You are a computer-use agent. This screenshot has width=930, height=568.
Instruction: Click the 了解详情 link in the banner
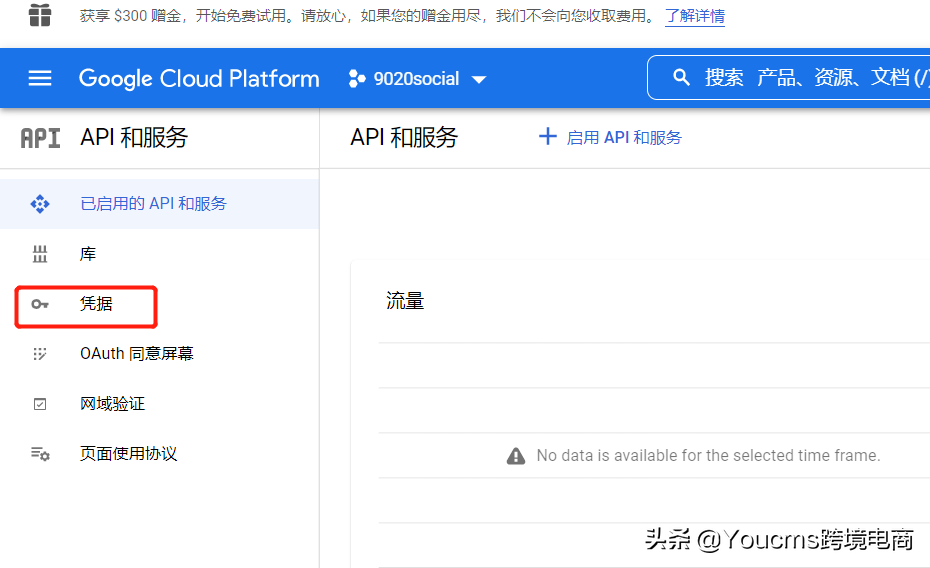[695, 16]
